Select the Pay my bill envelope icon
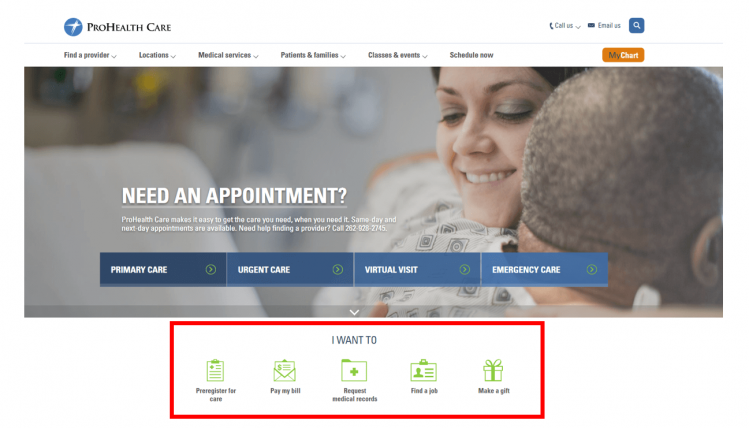 (285, 370)
